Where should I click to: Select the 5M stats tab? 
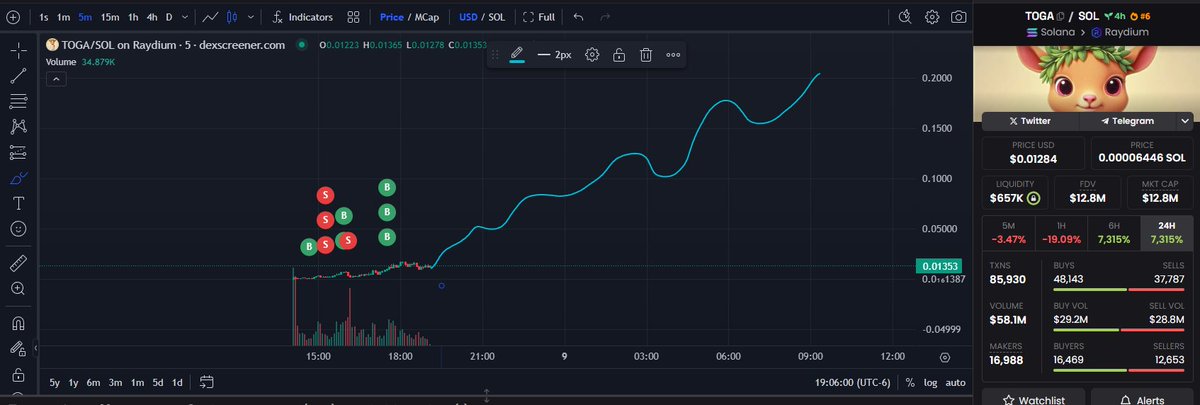(x=1008, y=233)
